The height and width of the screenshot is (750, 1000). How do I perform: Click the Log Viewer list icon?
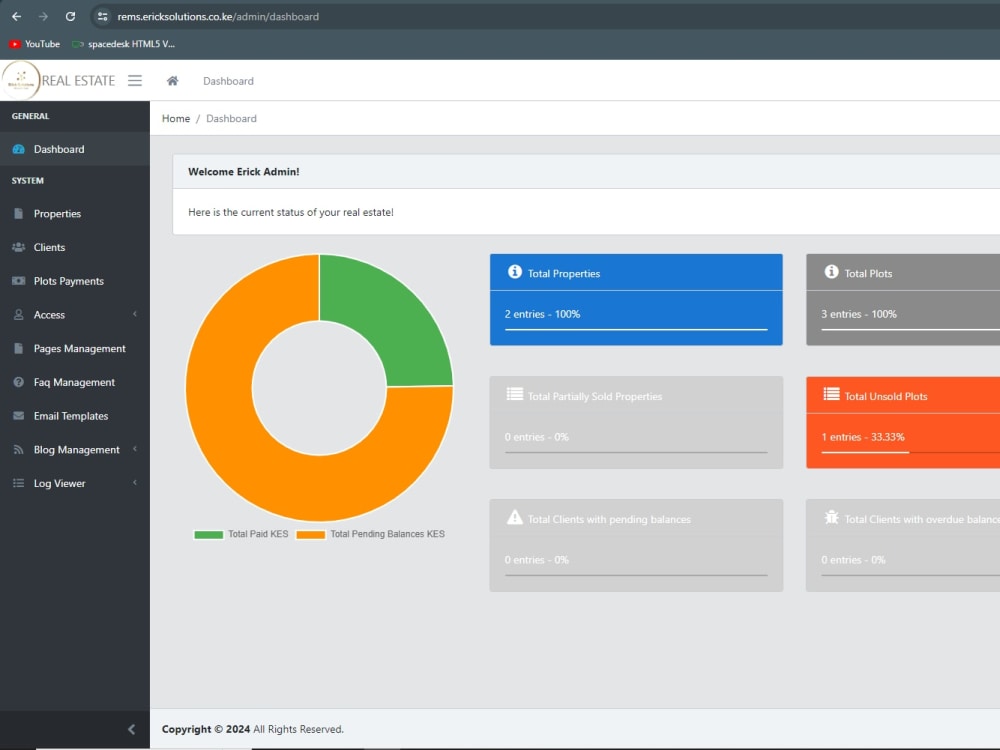[x=18, y=484]
